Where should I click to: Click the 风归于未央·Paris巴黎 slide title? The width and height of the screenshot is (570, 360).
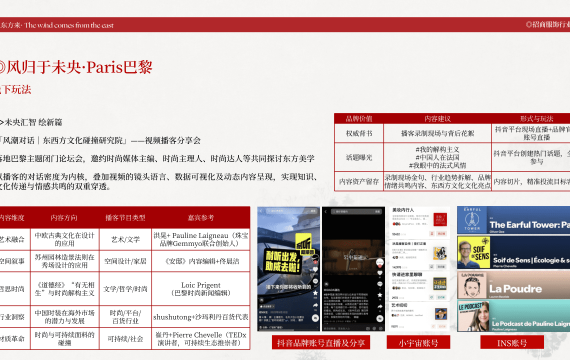(75, 67)
